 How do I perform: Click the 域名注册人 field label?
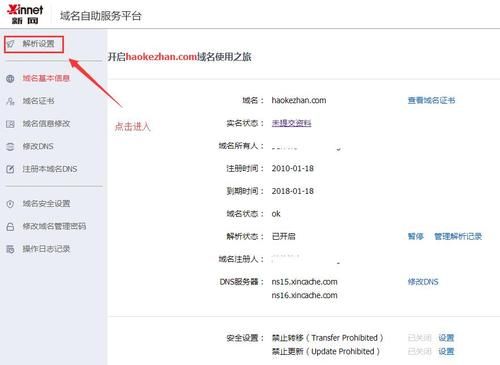click(241, 259)
